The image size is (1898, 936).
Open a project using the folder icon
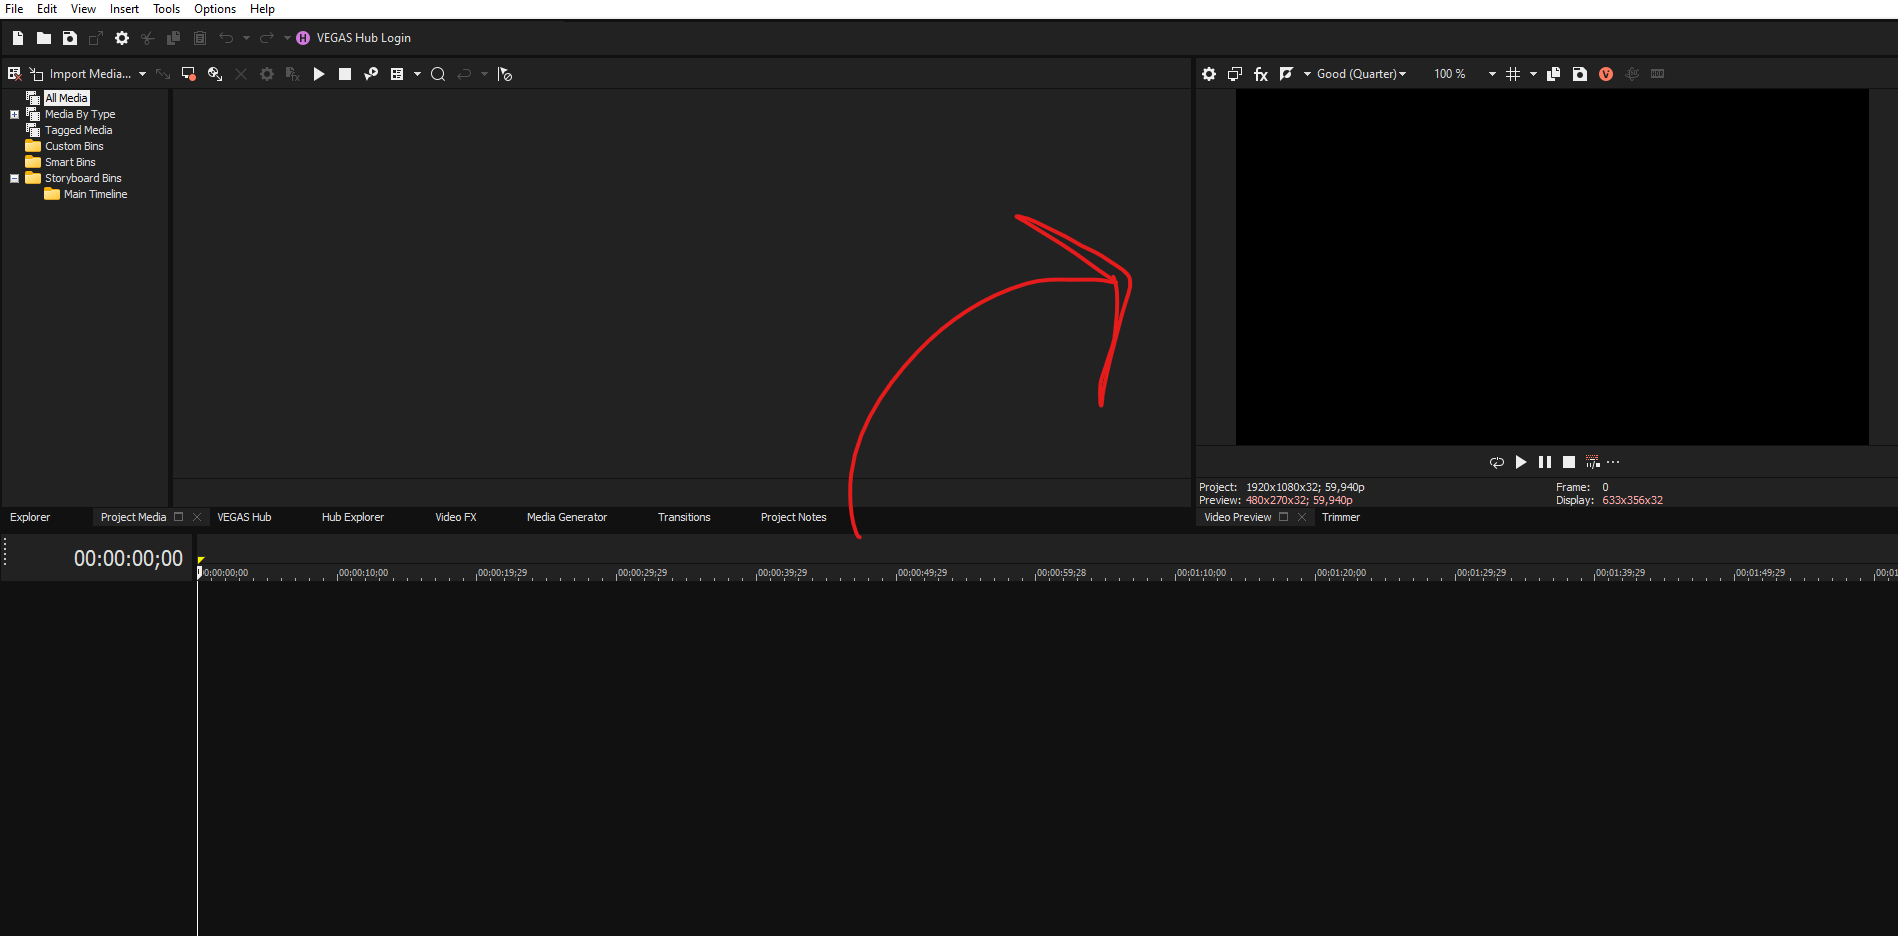[x=44, y=38]
